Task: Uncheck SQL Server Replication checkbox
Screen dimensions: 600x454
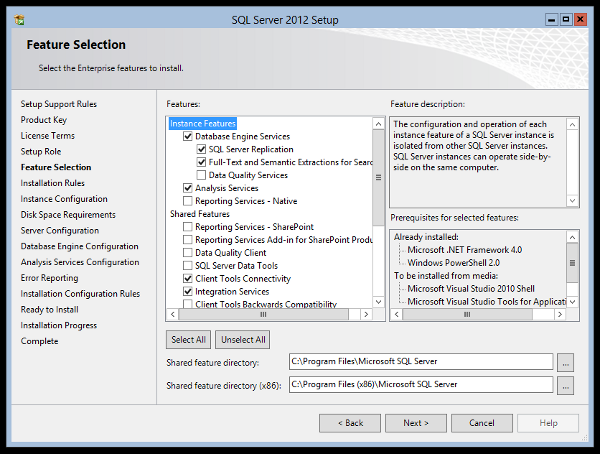Action: tap(201, 149)
